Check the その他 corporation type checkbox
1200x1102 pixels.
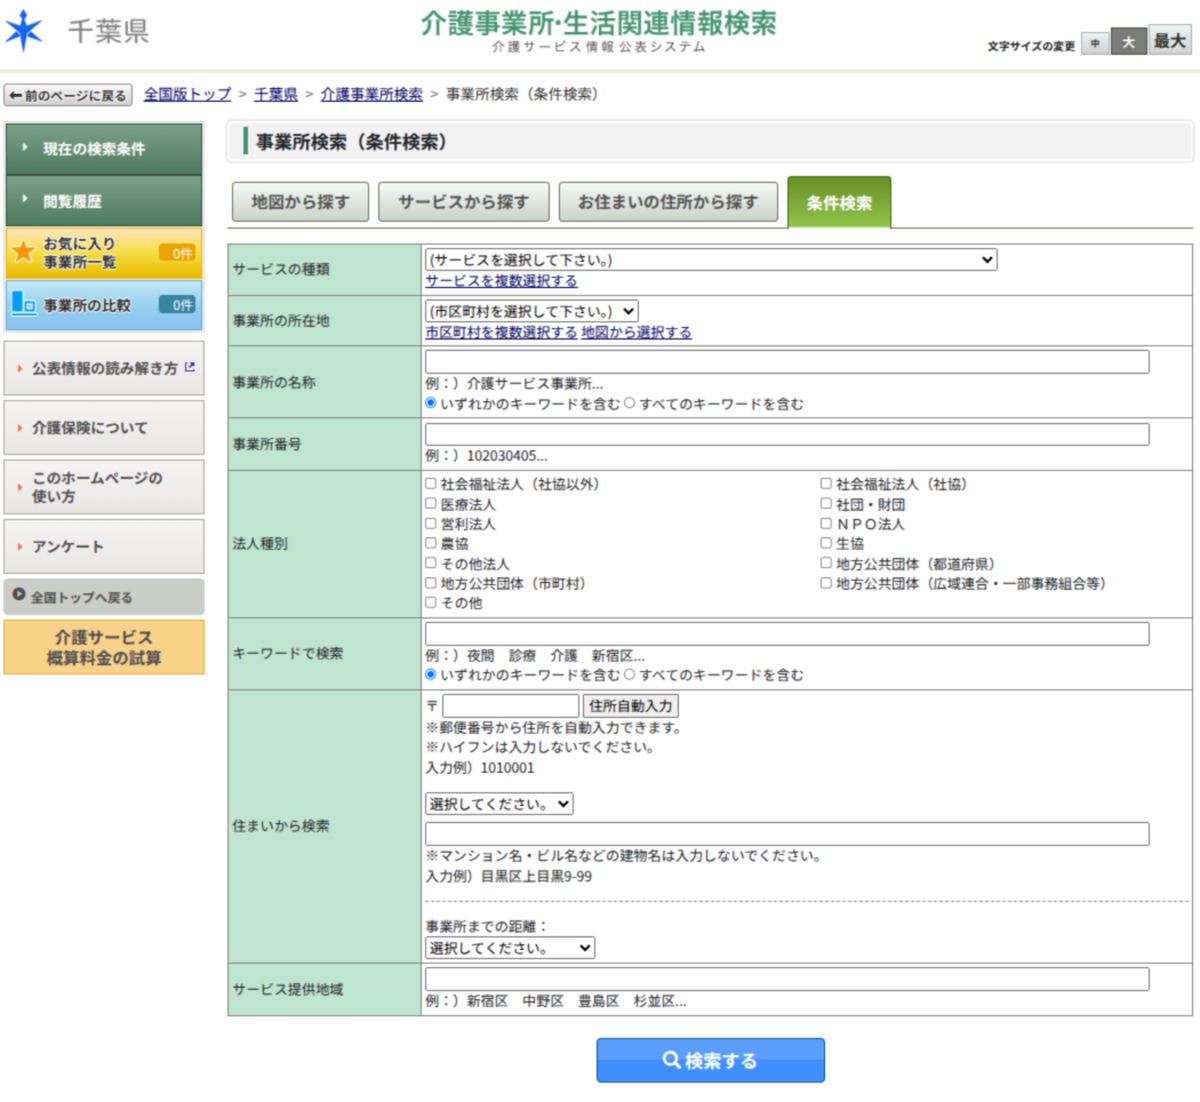coord(431,602)
